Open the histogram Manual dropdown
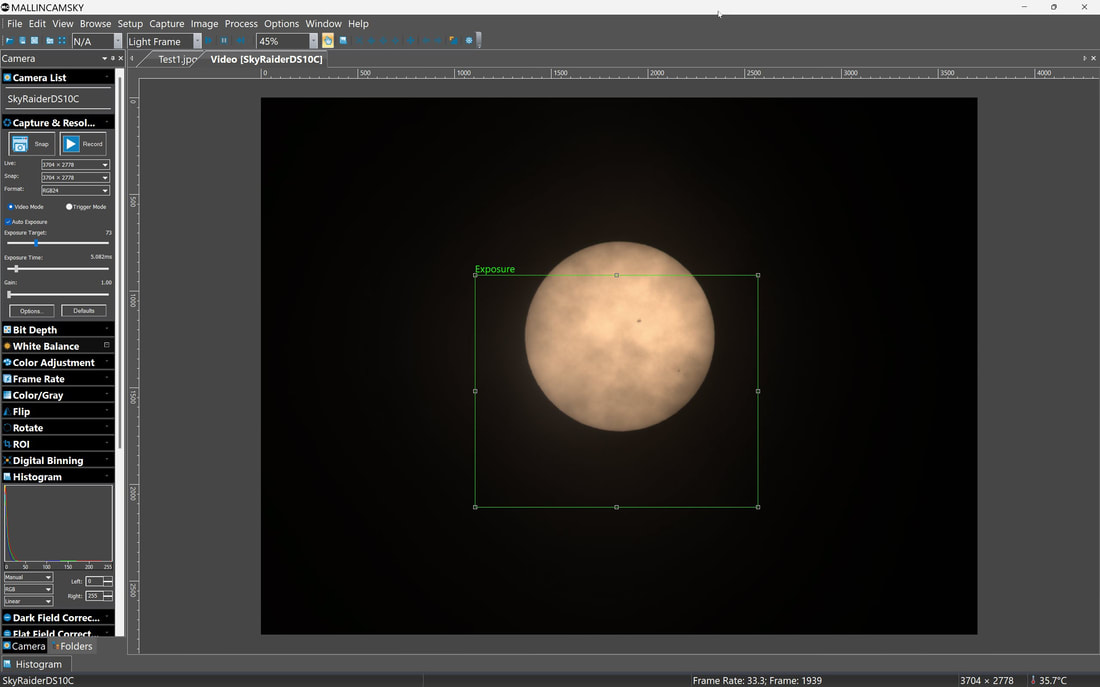Screen dimensions: 1100x687 (28, 578)
